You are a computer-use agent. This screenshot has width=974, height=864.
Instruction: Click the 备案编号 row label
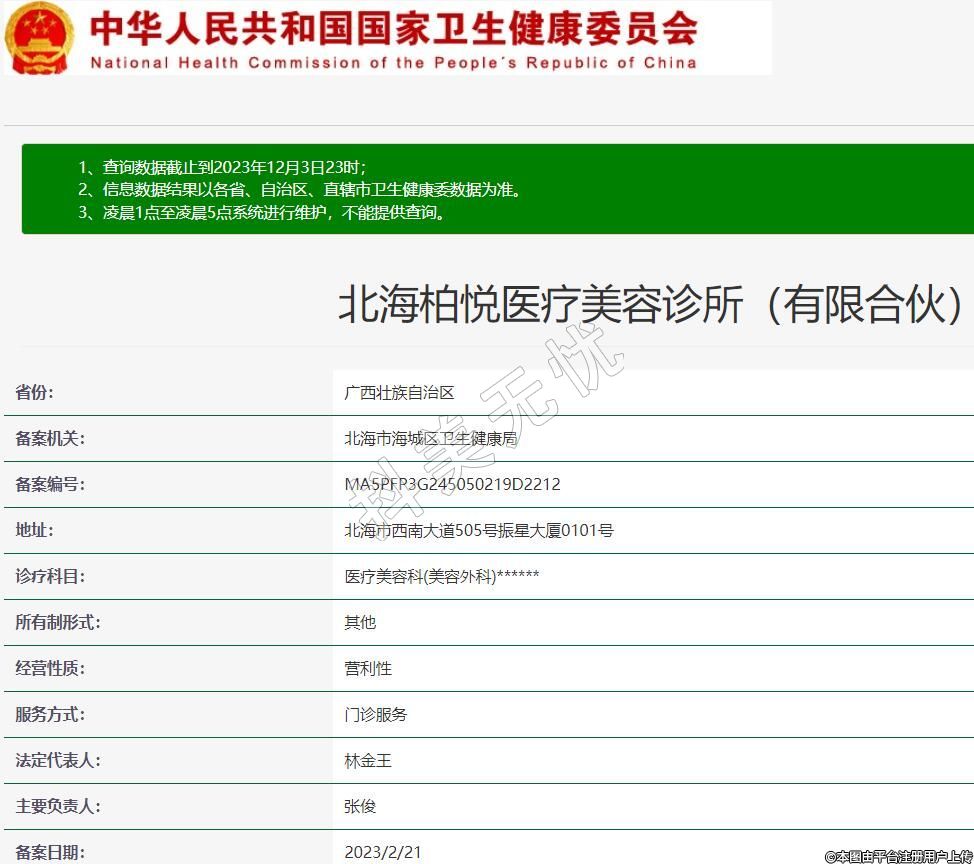pos(50,484)
